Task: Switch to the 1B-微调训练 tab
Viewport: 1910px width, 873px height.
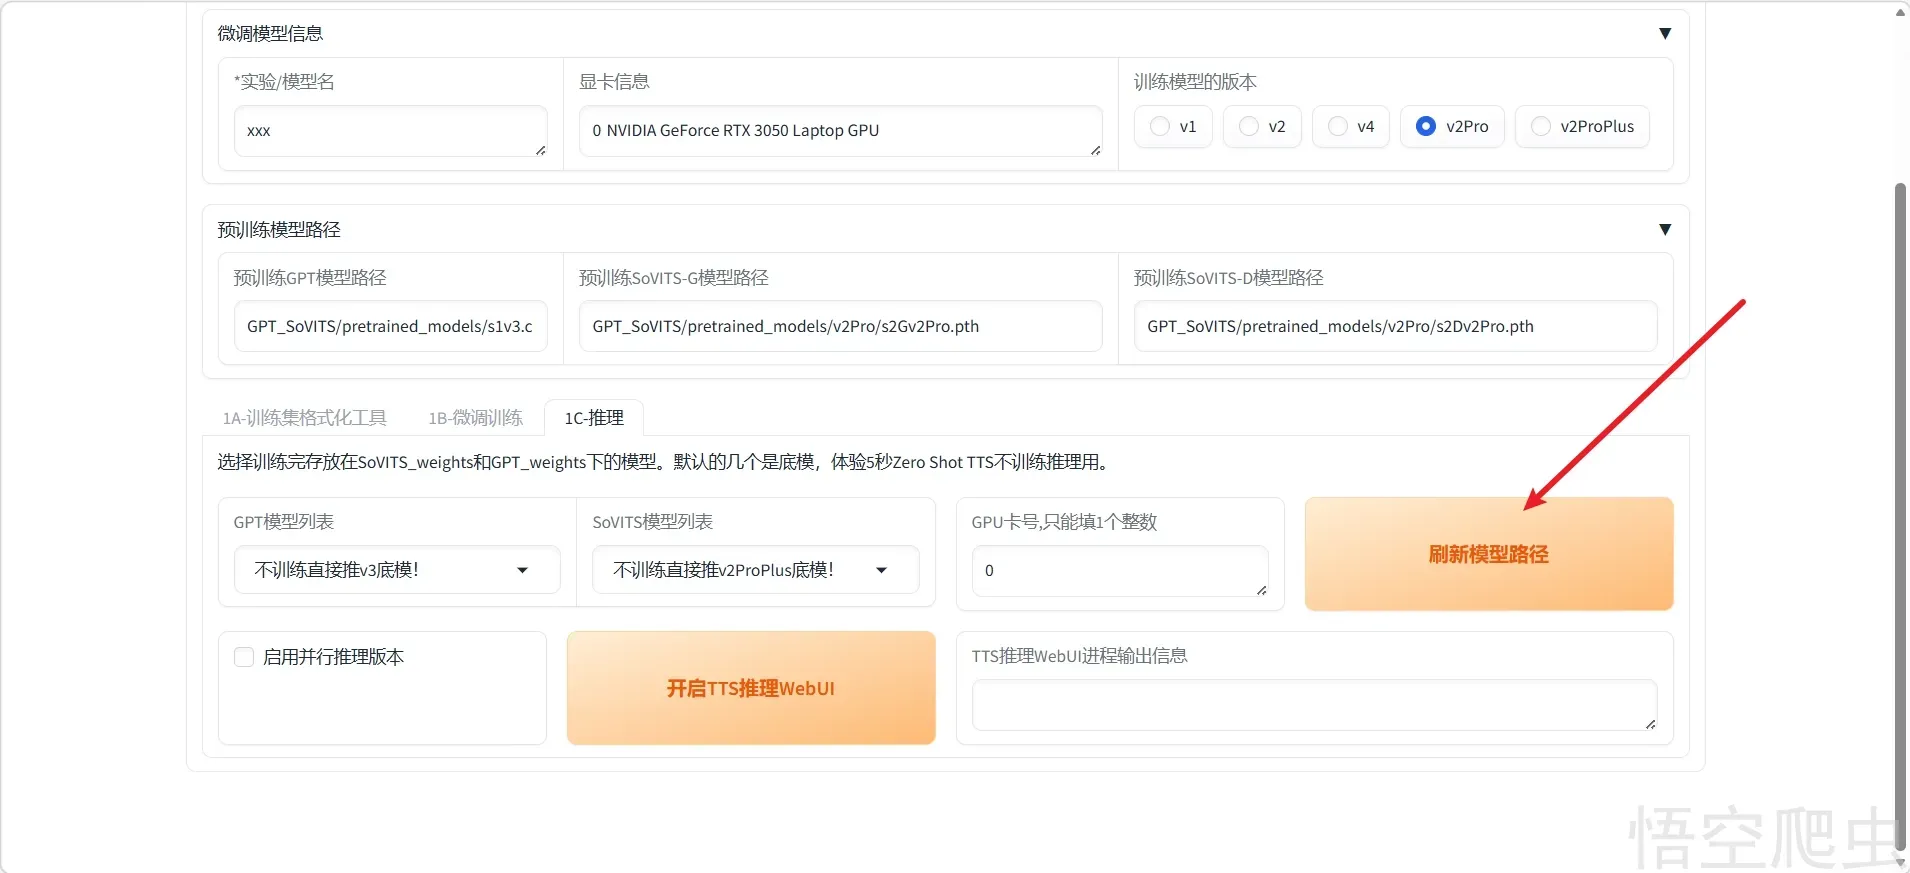Action: (x=475, y=418)
